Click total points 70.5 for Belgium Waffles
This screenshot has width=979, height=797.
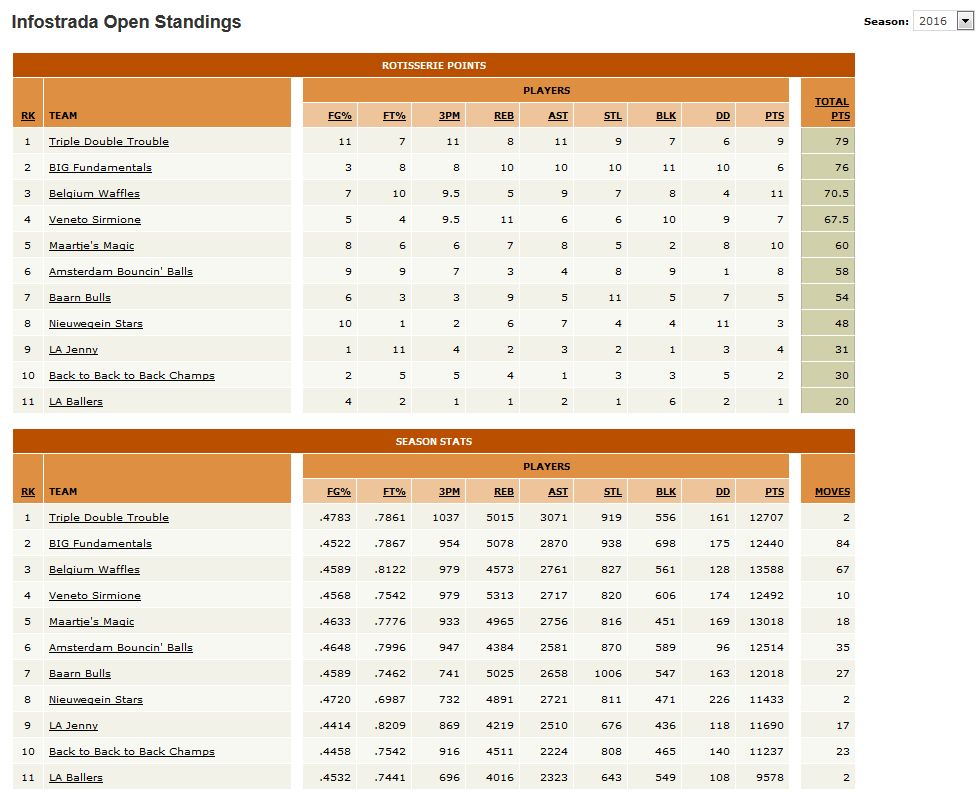836,193
